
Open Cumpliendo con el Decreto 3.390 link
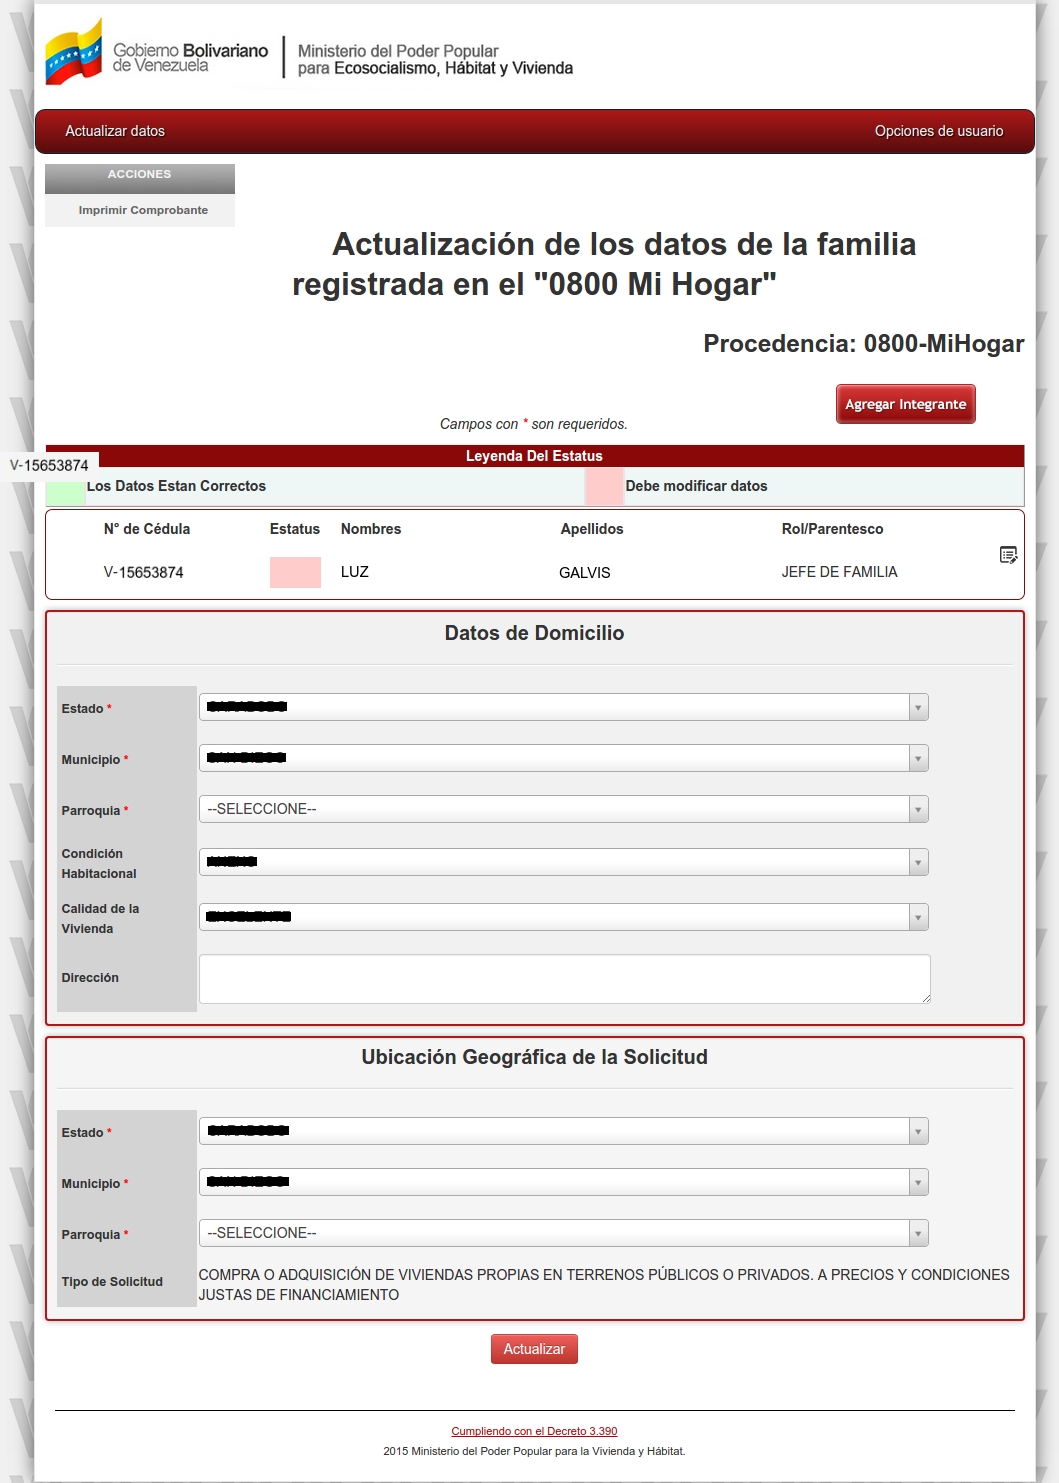534,1431
